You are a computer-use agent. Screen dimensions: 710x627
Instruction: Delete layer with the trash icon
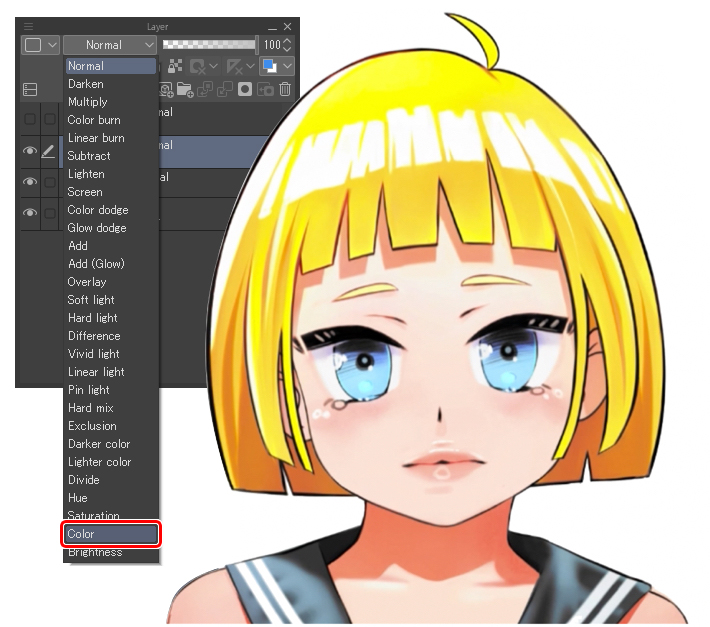click(285, 90)
